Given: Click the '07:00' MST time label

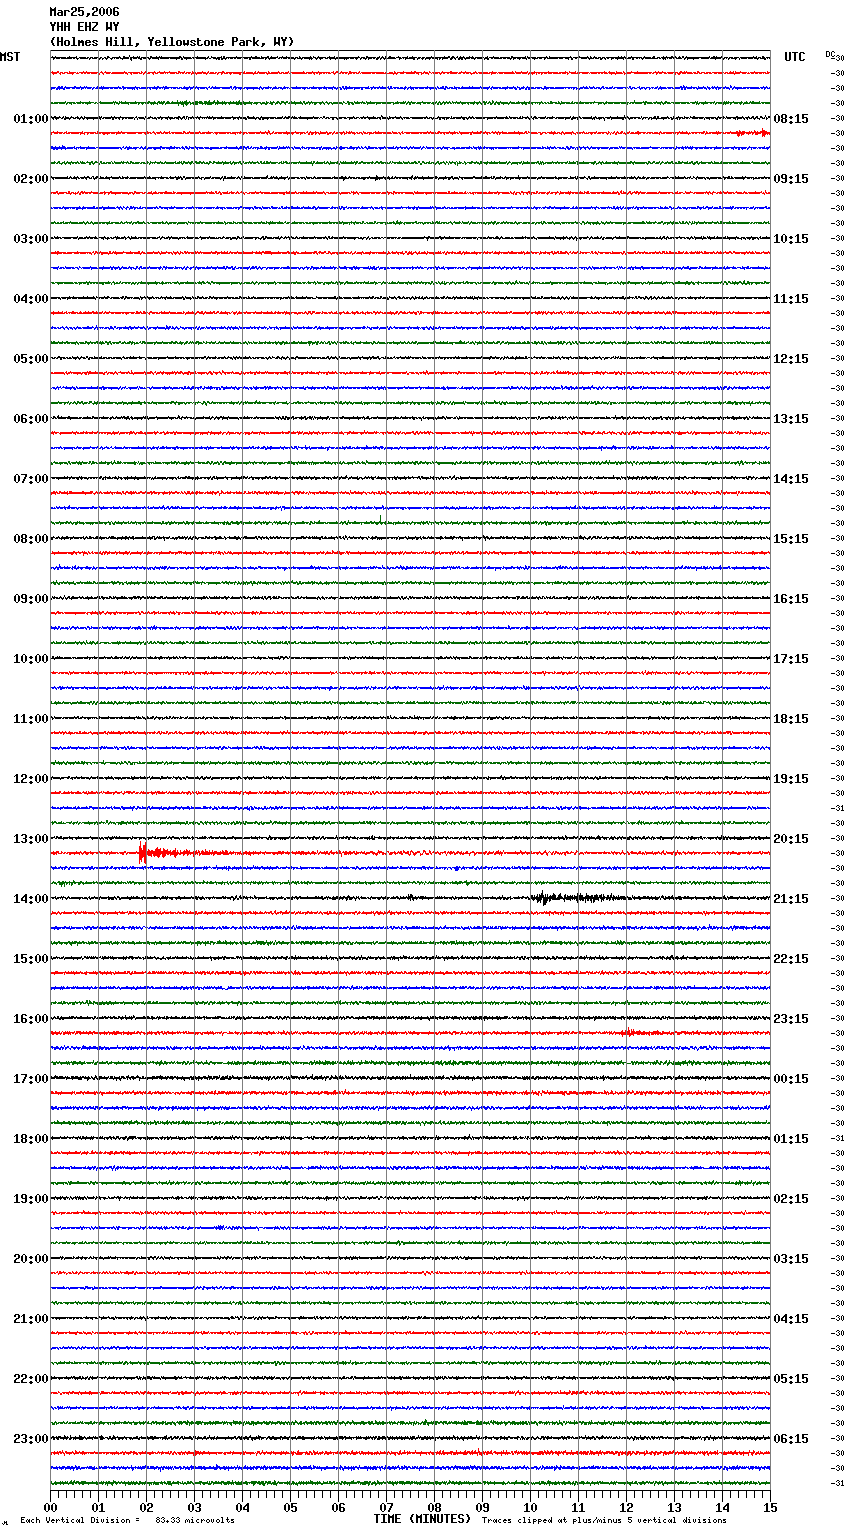Looking at the screenshot, I should pyautogui.click(x=31, y=479).
